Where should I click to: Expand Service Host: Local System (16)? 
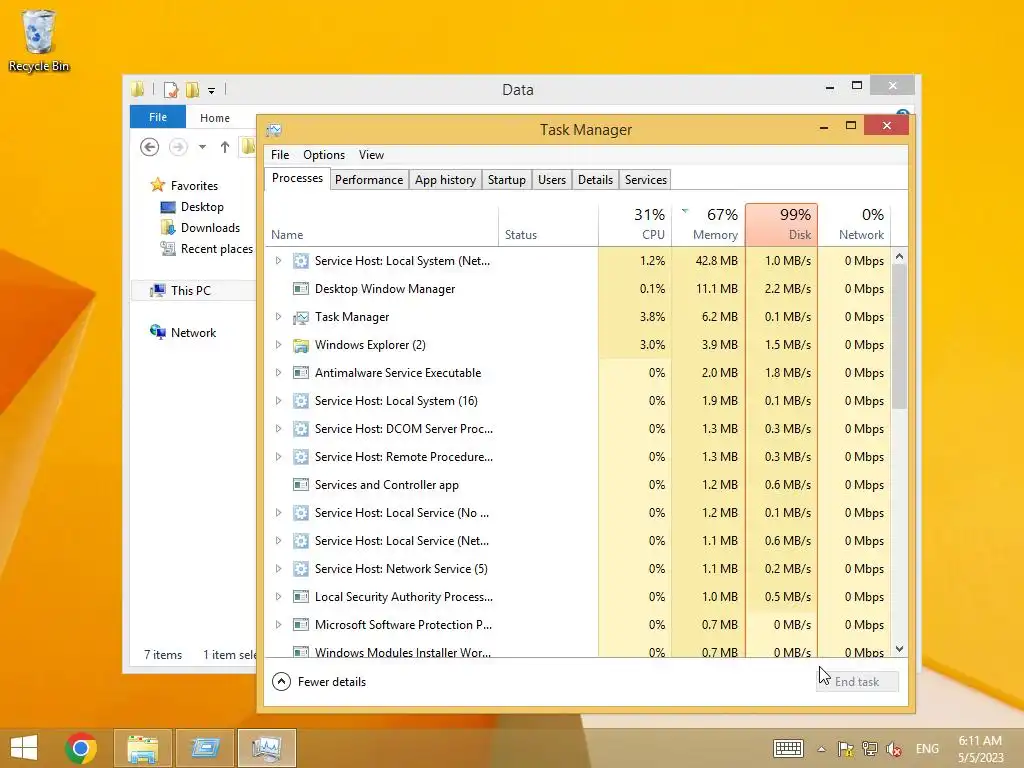click(278, 401)
